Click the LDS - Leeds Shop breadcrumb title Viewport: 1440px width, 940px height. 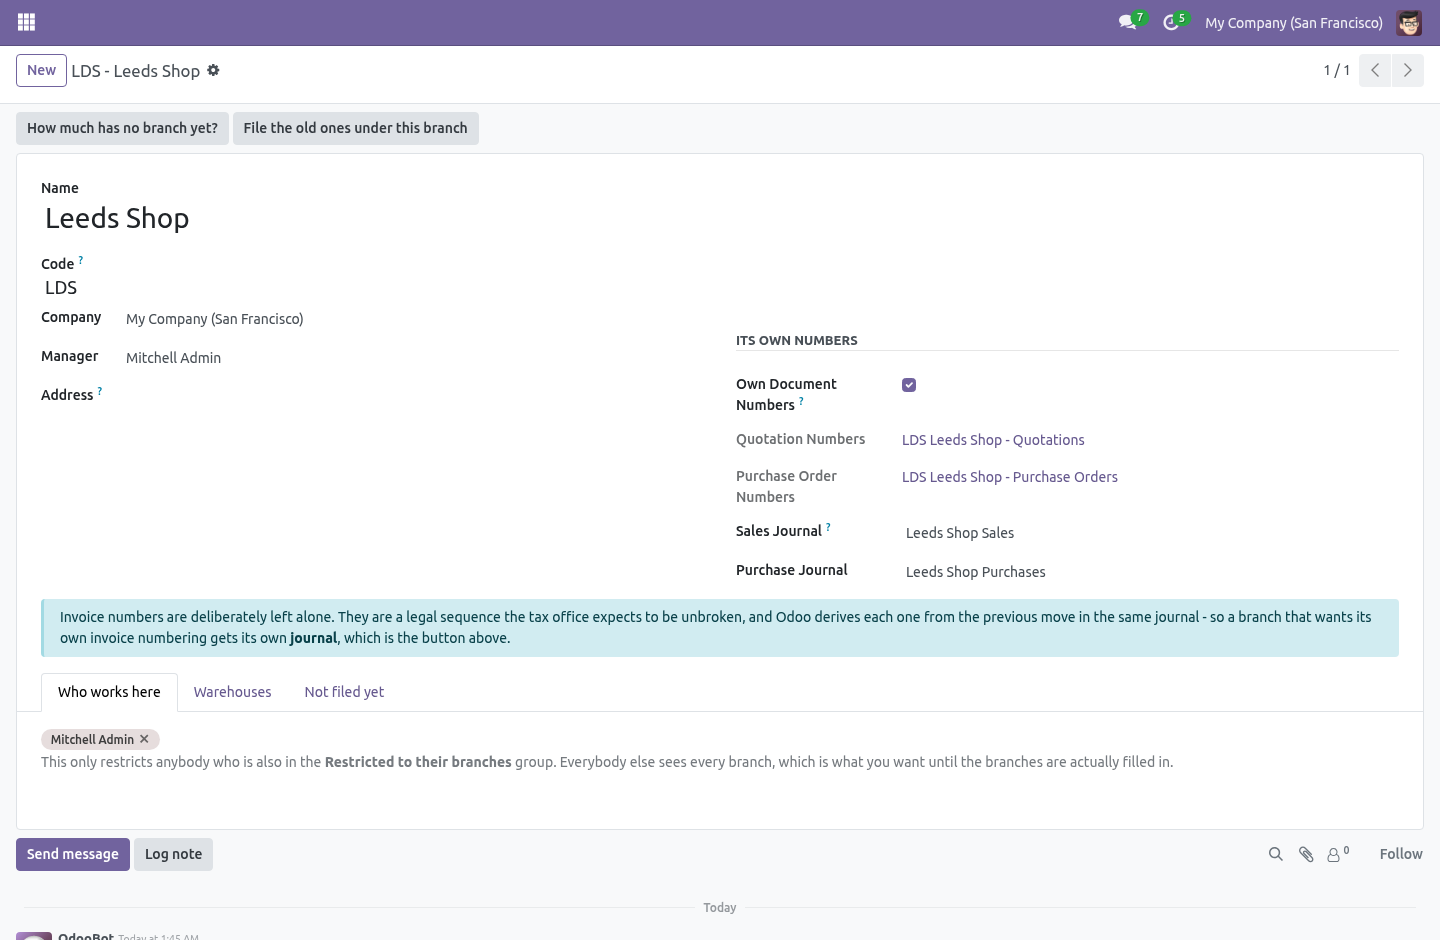(x=136, y=71)
